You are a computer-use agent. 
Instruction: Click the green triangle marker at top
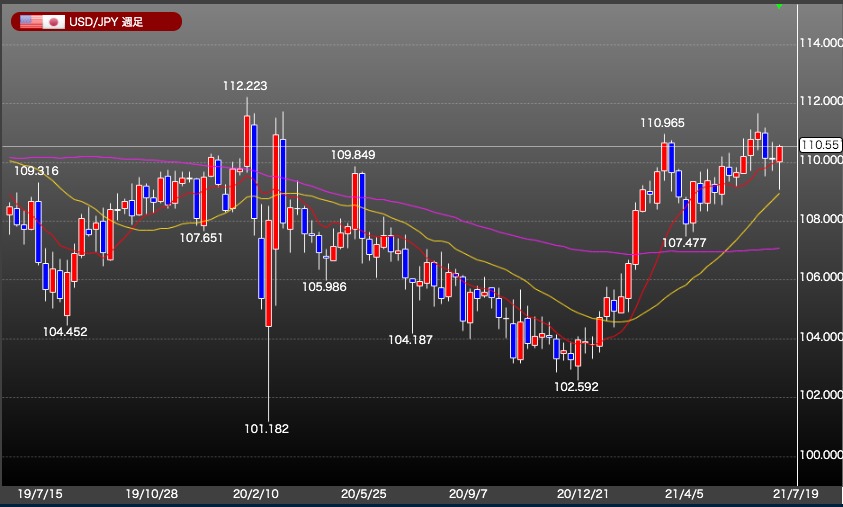pyautogui.click(x=779, y=7)
